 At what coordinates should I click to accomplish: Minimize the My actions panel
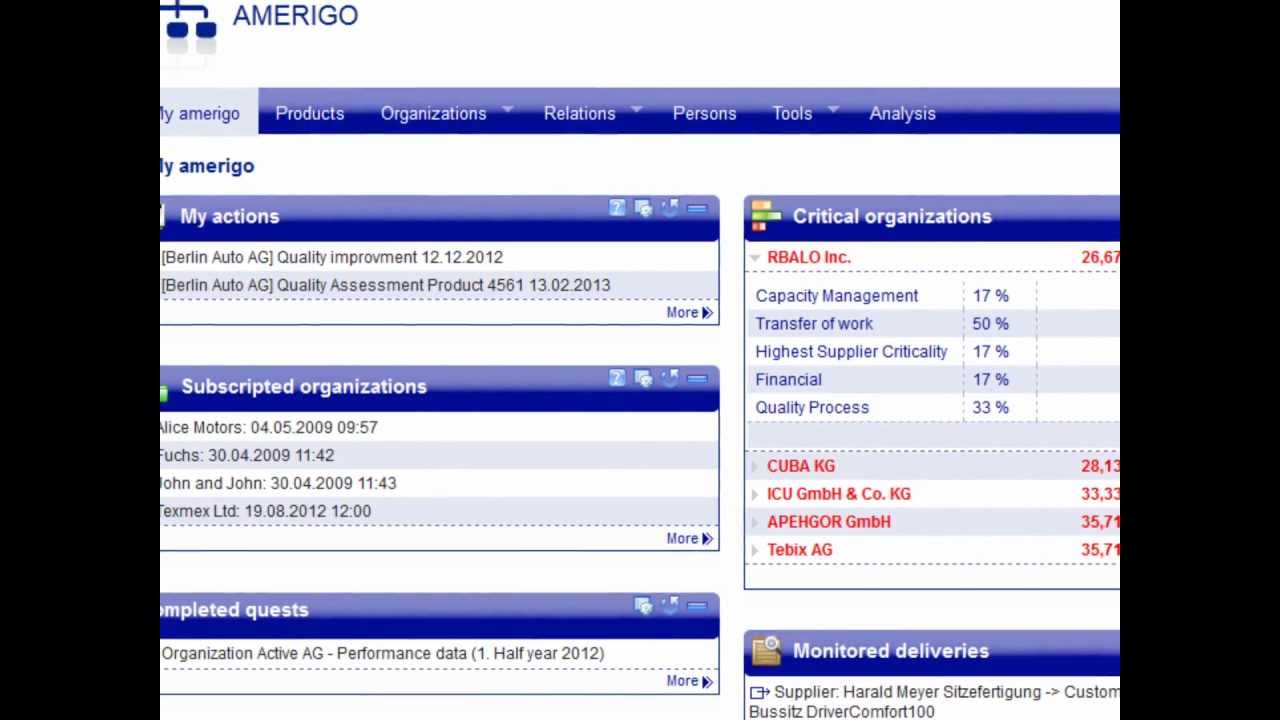point(697,209)
